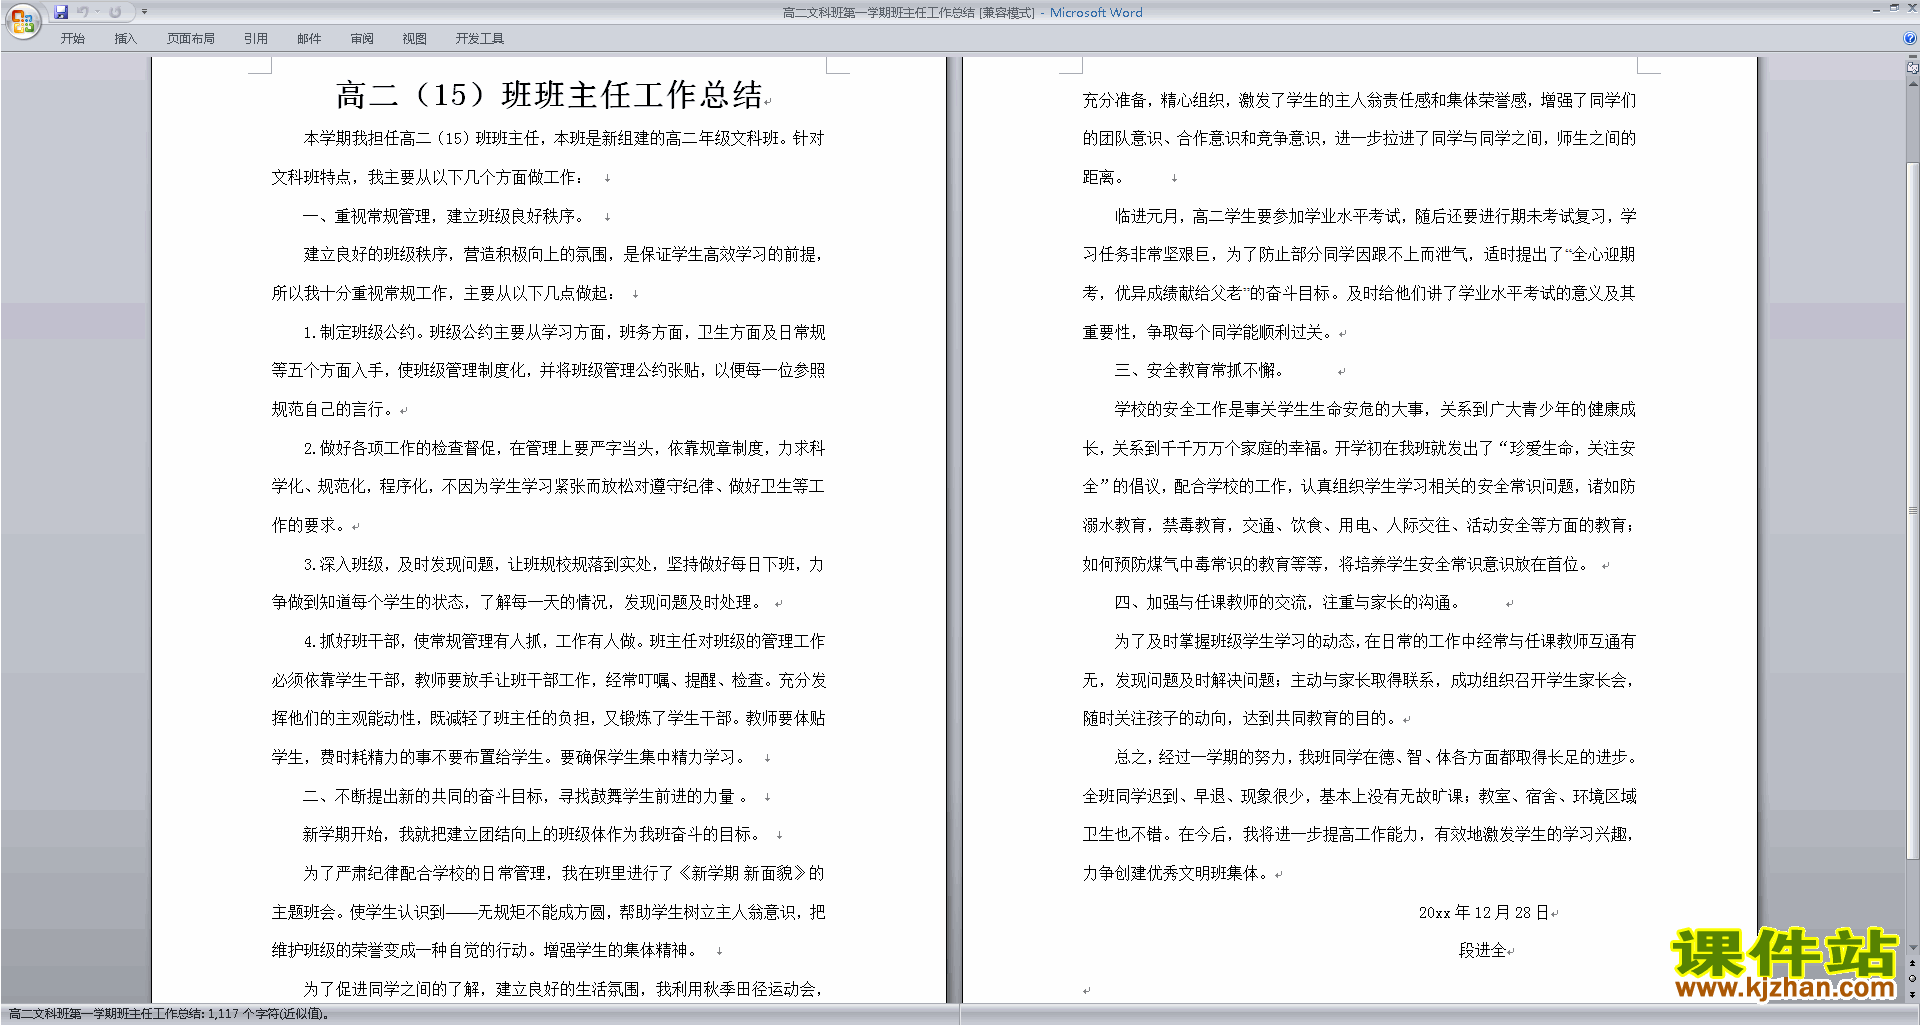Open the 审阅 ribbon tab
1920x1025 pixels.
361,38
